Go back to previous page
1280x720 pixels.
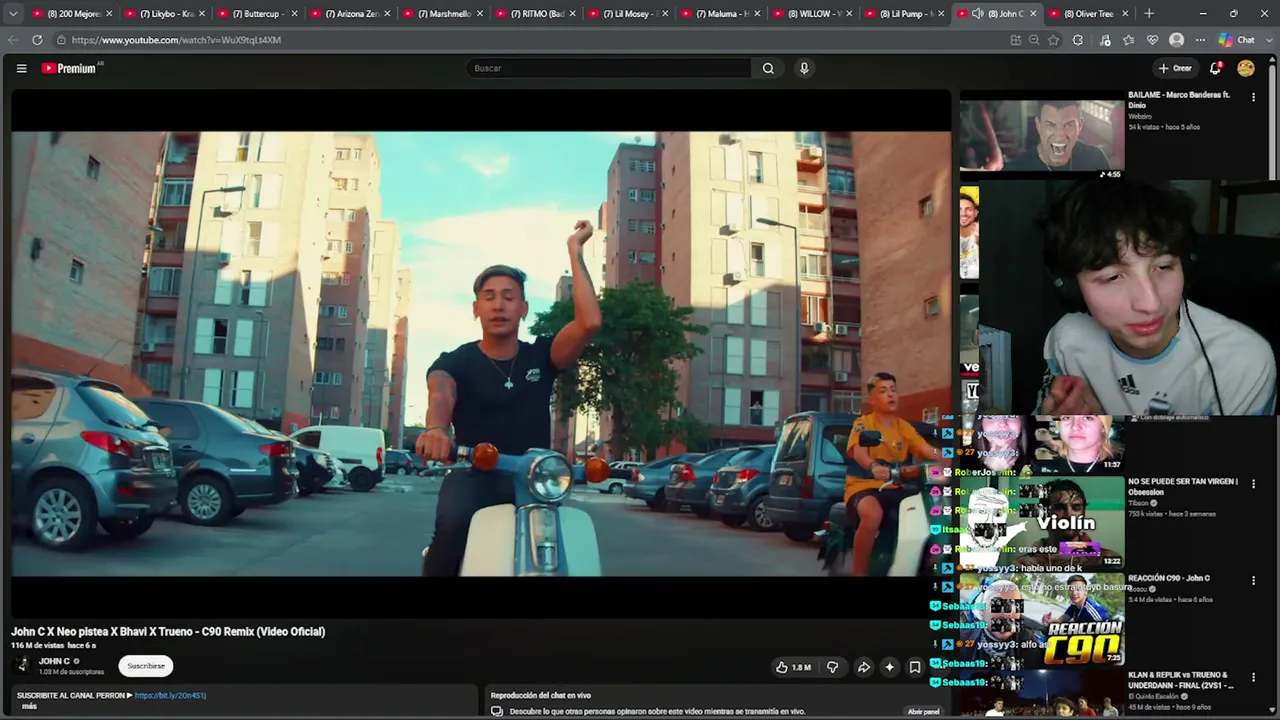(13, 40)
